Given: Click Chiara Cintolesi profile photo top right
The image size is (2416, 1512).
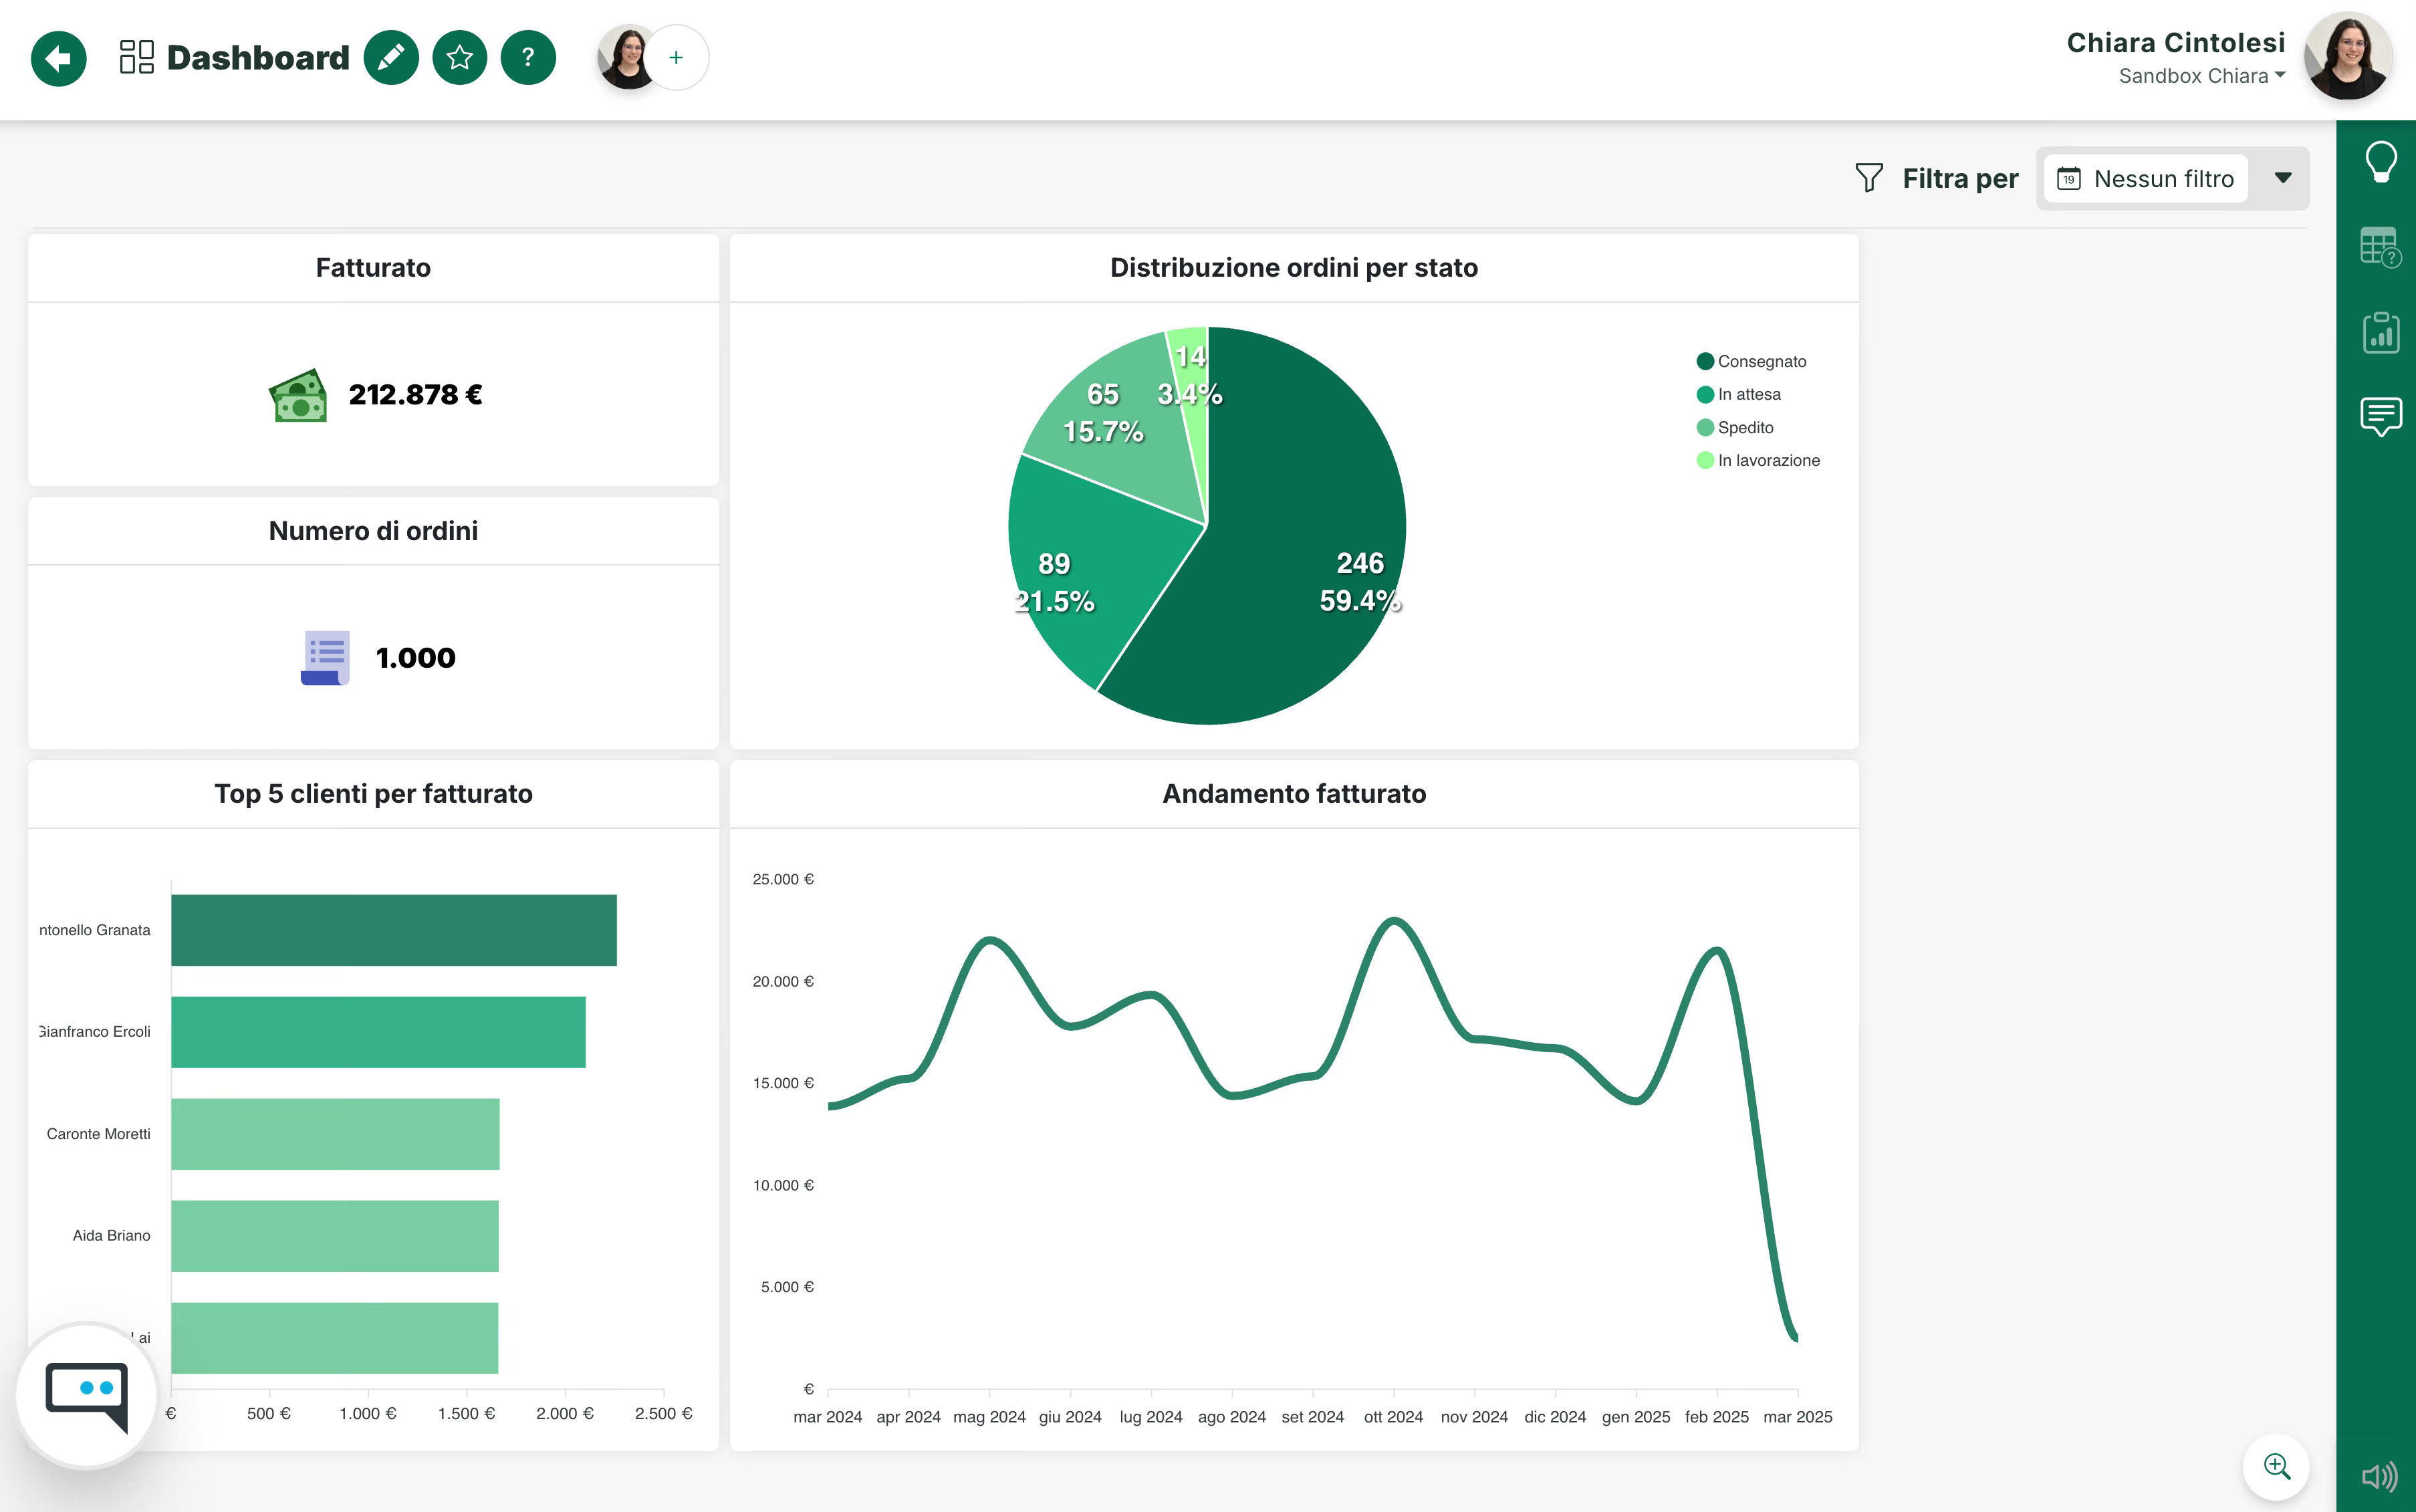Looking at the screenshot, I should [x=2348, y=57].
